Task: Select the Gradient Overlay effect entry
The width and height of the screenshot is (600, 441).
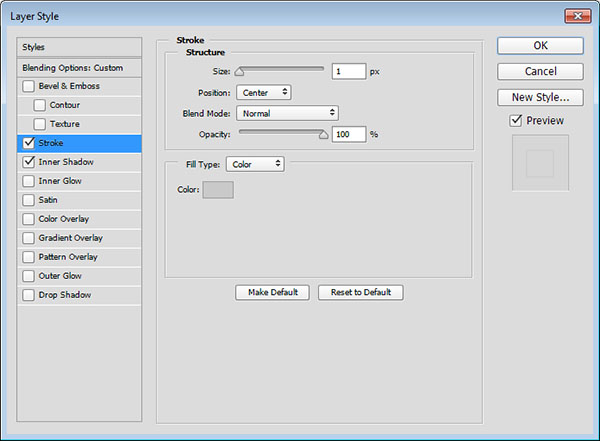Action: tap(70, 238)
